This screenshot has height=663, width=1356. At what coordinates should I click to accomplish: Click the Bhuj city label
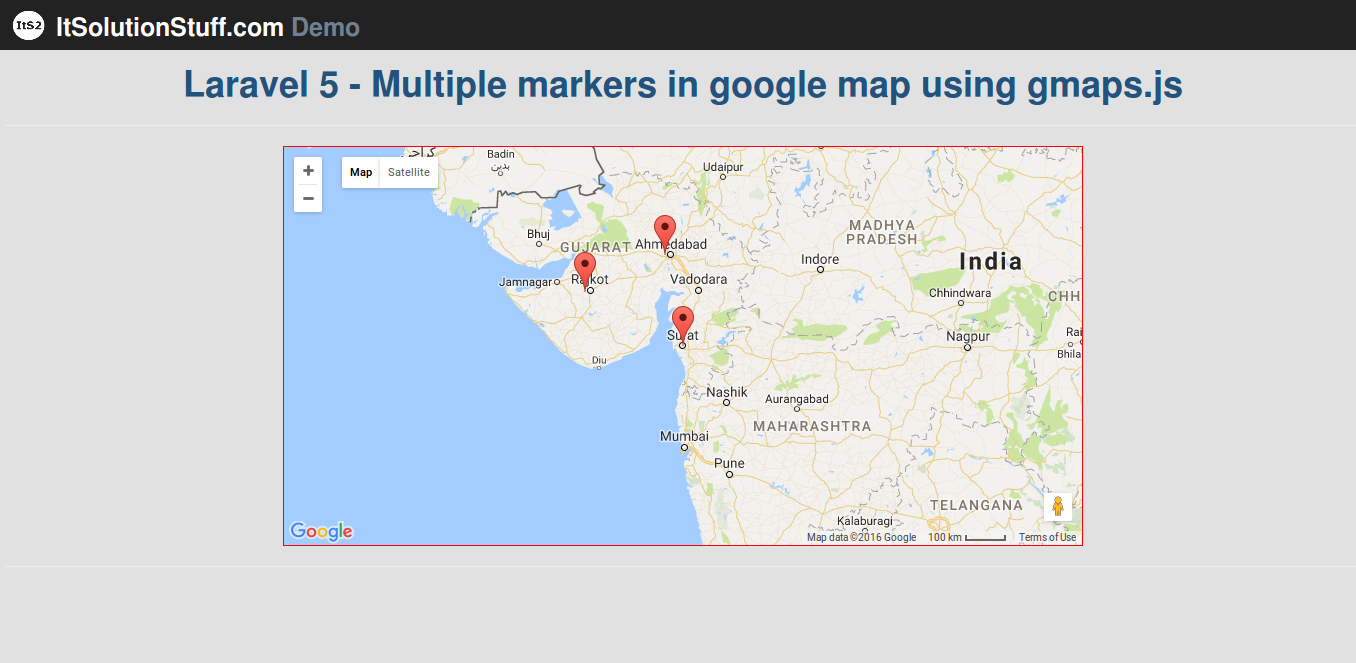pos(538,234)
